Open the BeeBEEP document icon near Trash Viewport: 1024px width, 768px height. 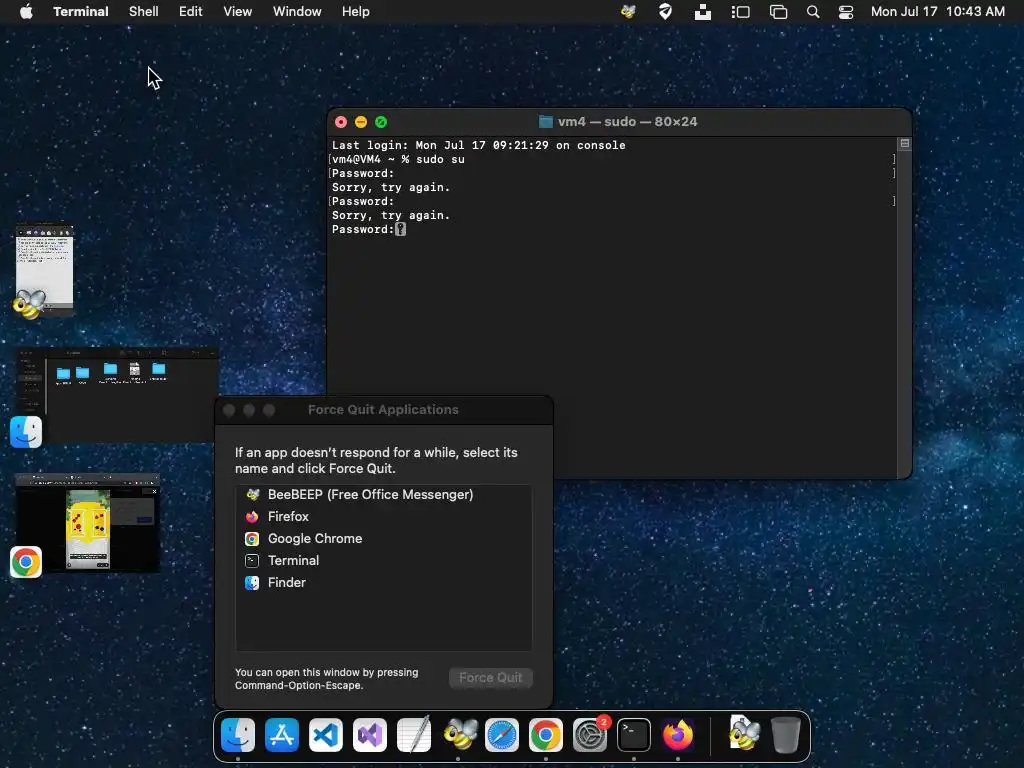point(744,734)
